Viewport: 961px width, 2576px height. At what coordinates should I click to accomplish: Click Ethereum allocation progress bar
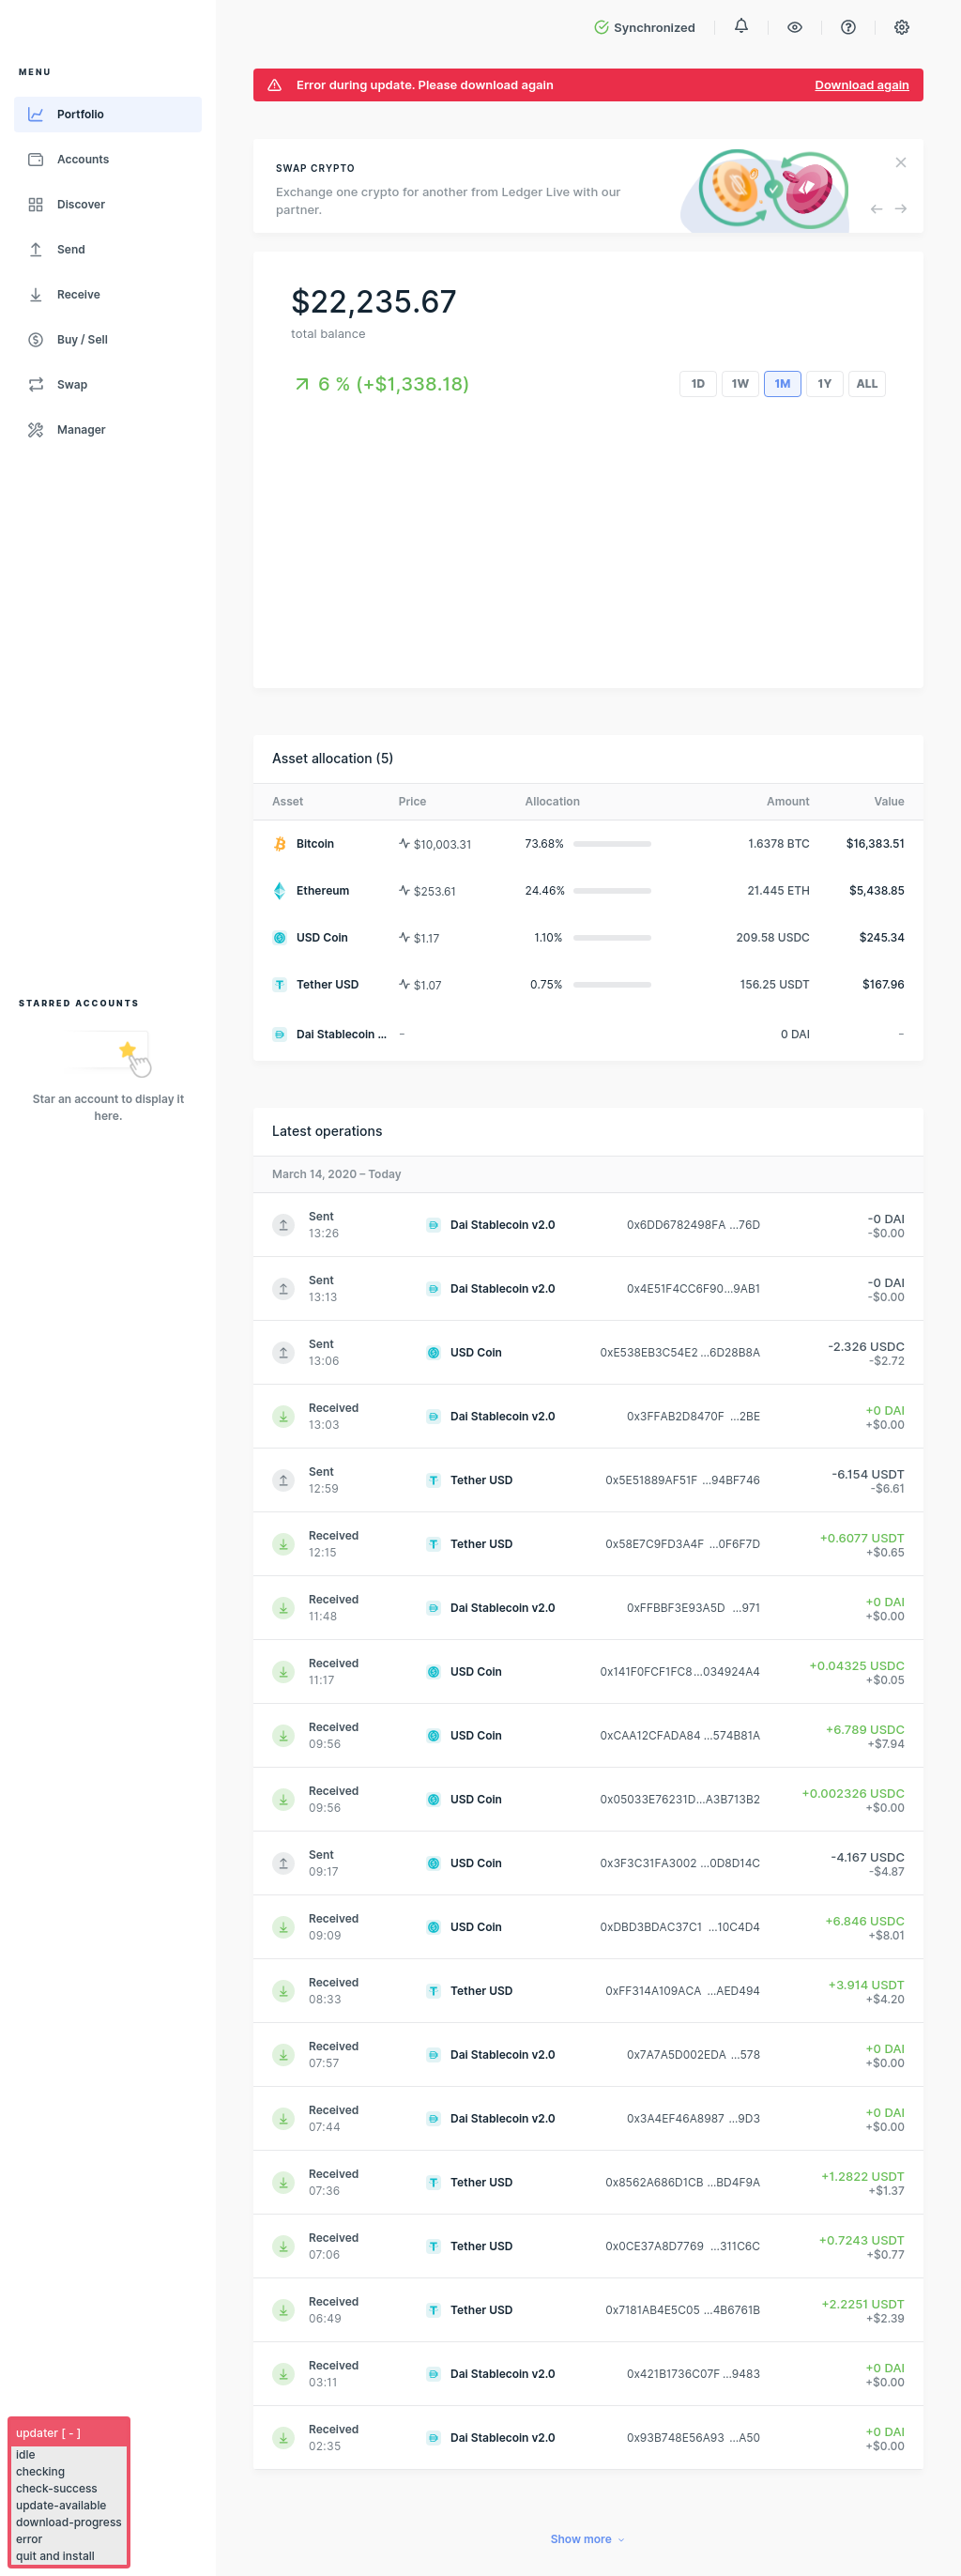[612, 891]
